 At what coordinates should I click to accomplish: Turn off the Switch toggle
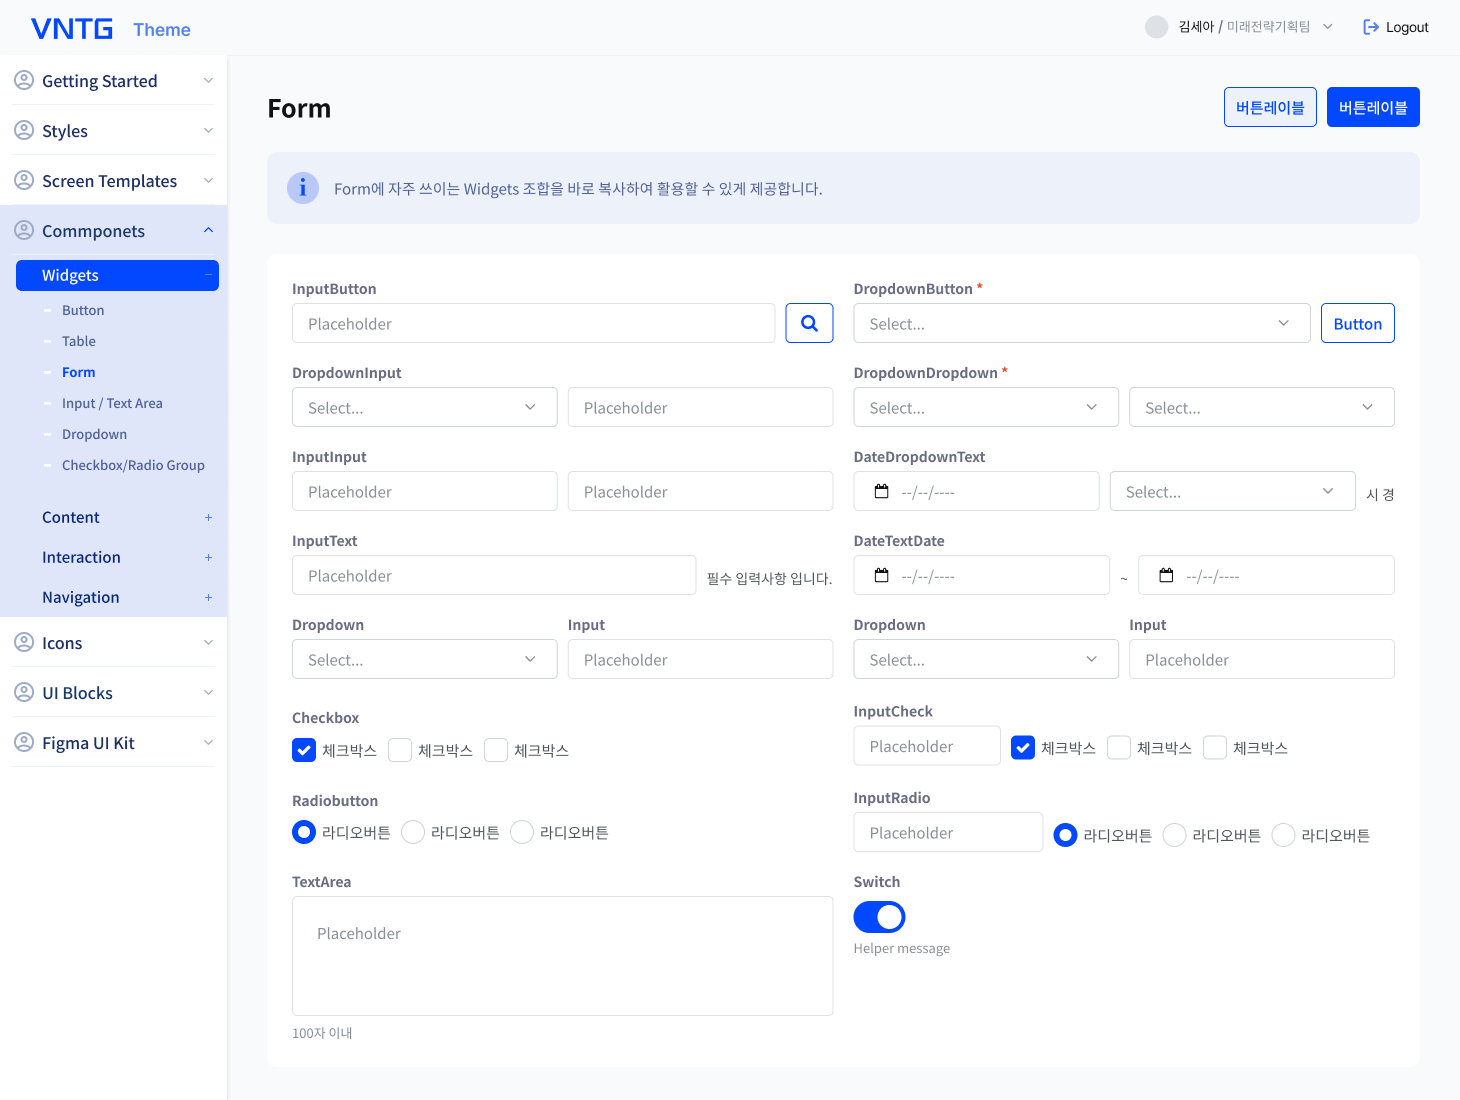tap(879, 917)
